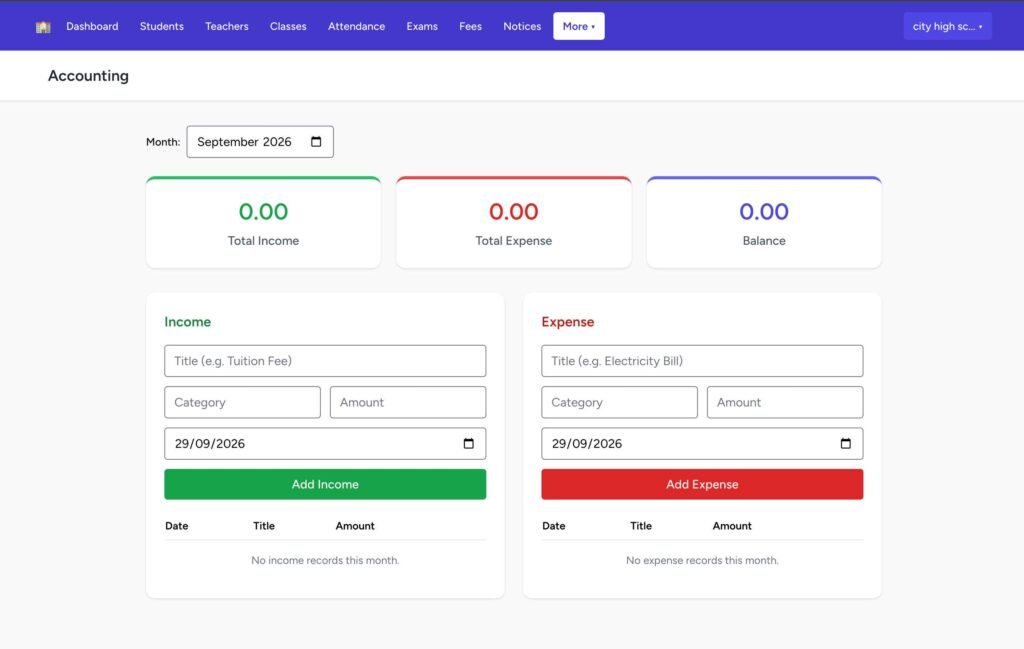Select the September 2026 month field

(260, 142)
